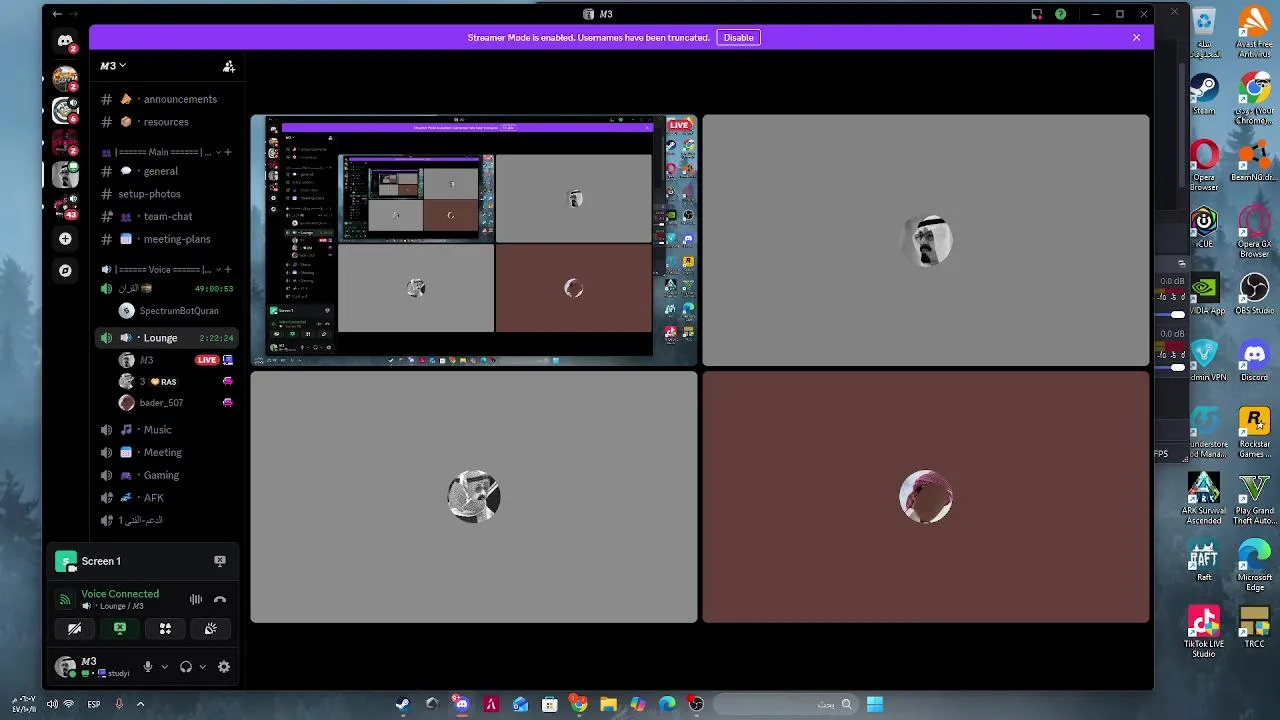The width and height of the screenshot is (1280, 720).
Task: Open Discover servers compass icon
Action: (x=65, y=271)
